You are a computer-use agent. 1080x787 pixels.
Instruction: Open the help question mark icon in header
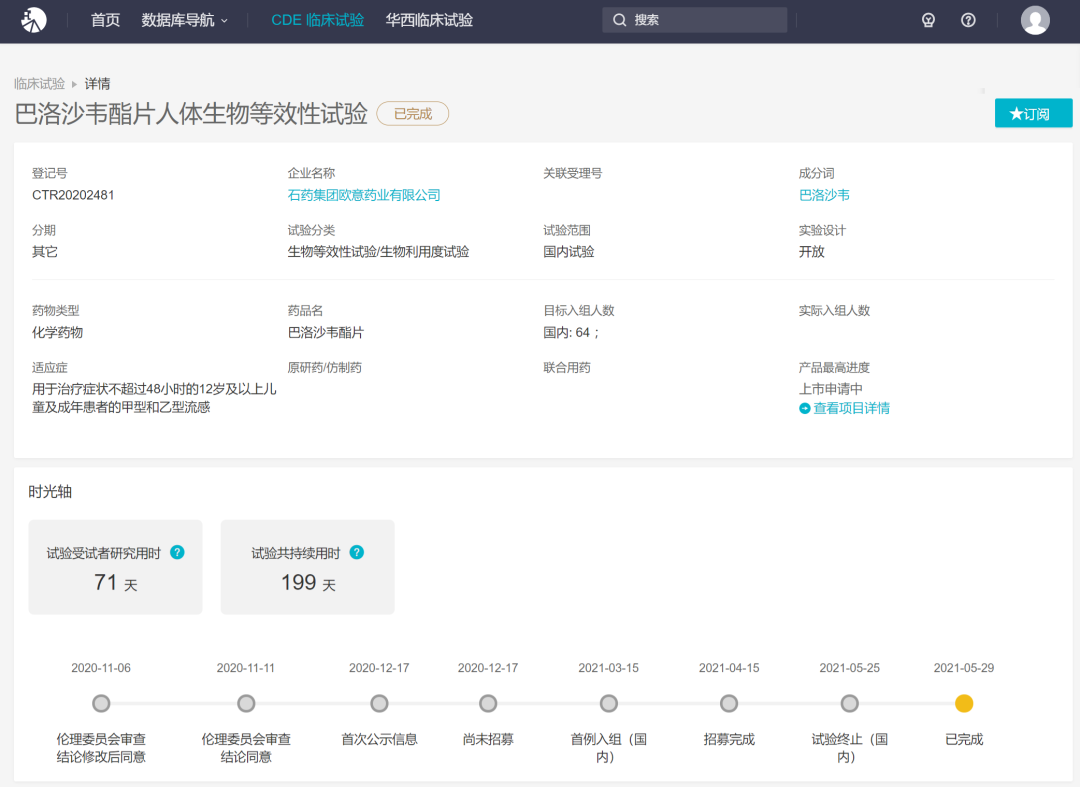(x=968, y=20)
